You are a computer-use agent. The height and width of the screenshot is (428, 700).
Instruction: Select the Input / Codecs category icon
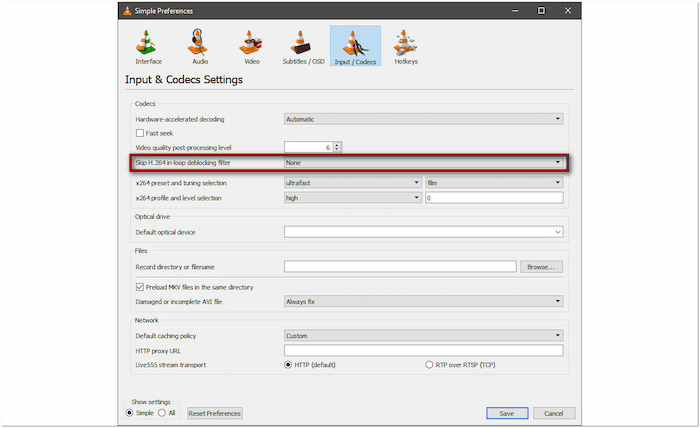pos(355,46)
